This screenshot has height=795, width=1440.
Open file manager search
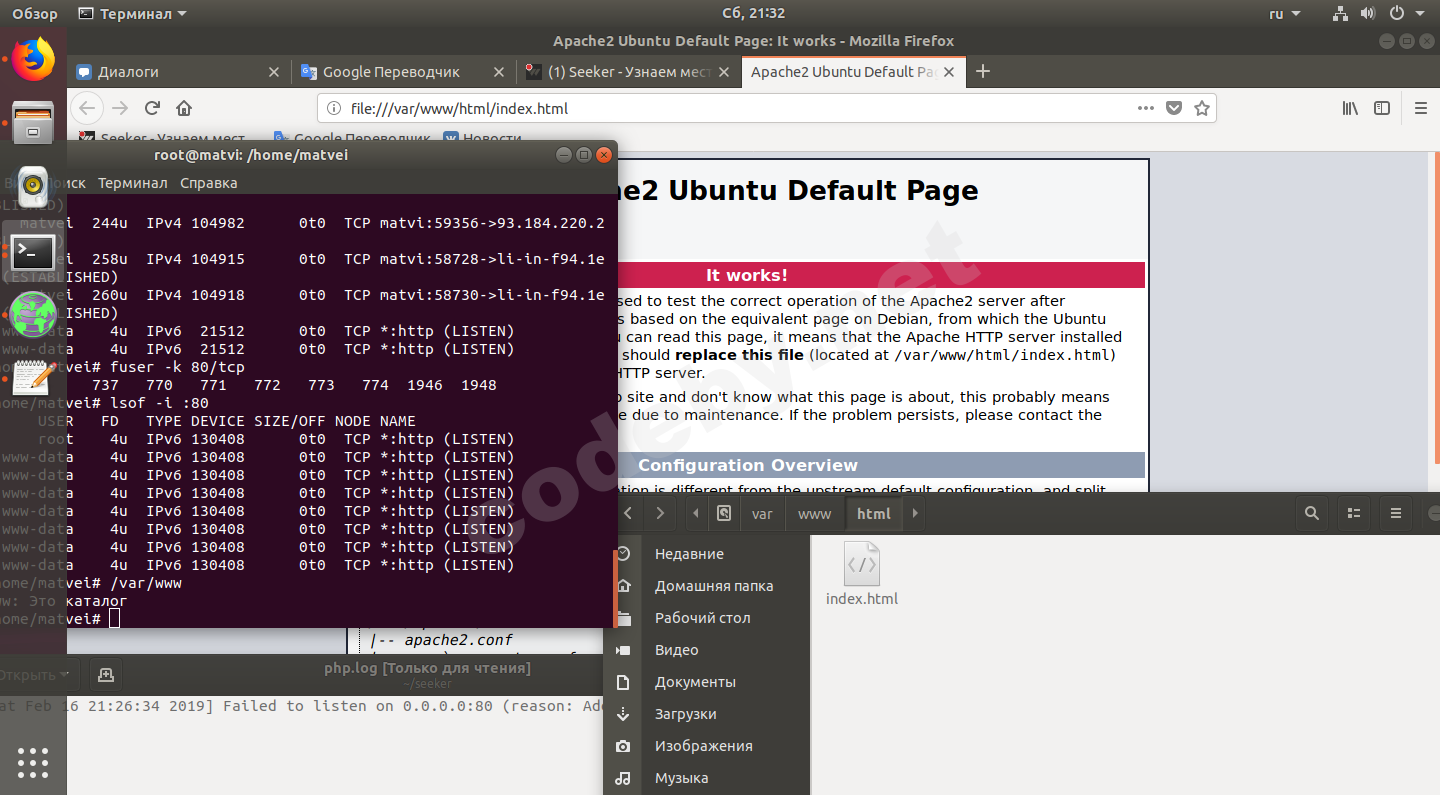[x=1311, y=514]
